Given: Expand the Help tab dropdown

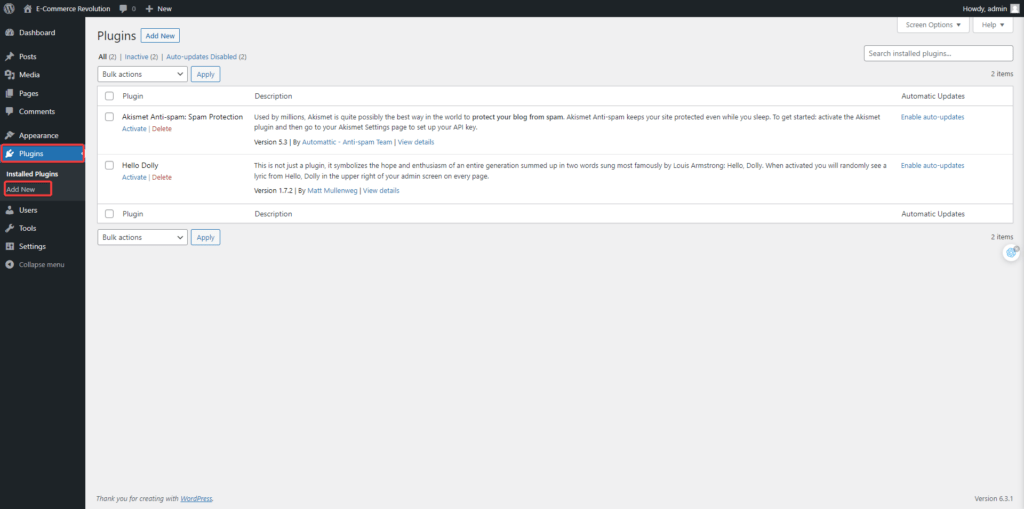Looking at the screenshot, I should click(x=991, y=24).
